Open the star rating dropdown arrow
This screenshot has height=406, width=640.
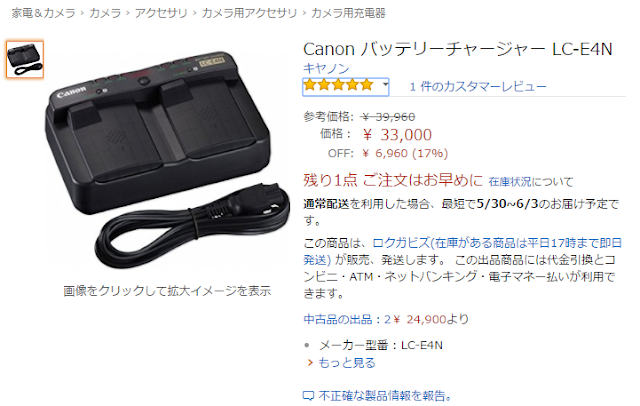[385, 85]
